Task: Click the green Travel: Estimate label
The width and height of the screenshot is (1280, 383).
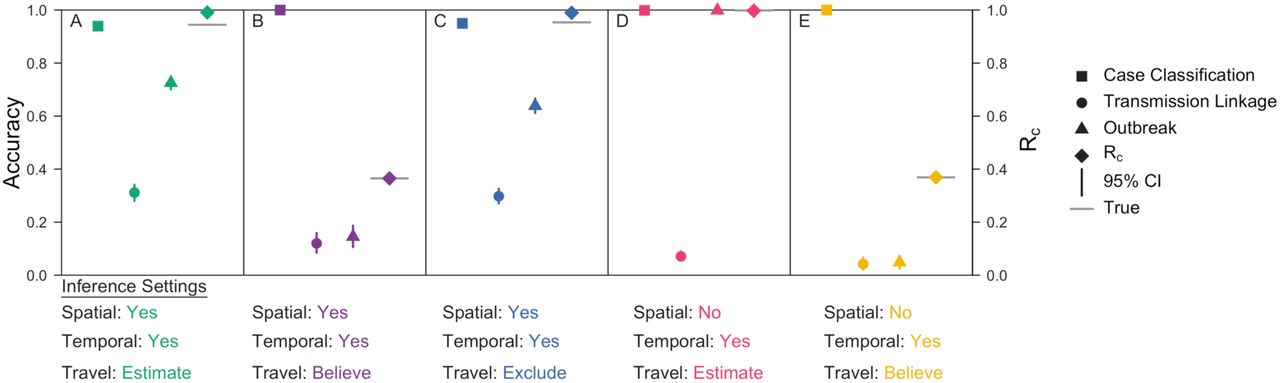Action: click(127, 372)
